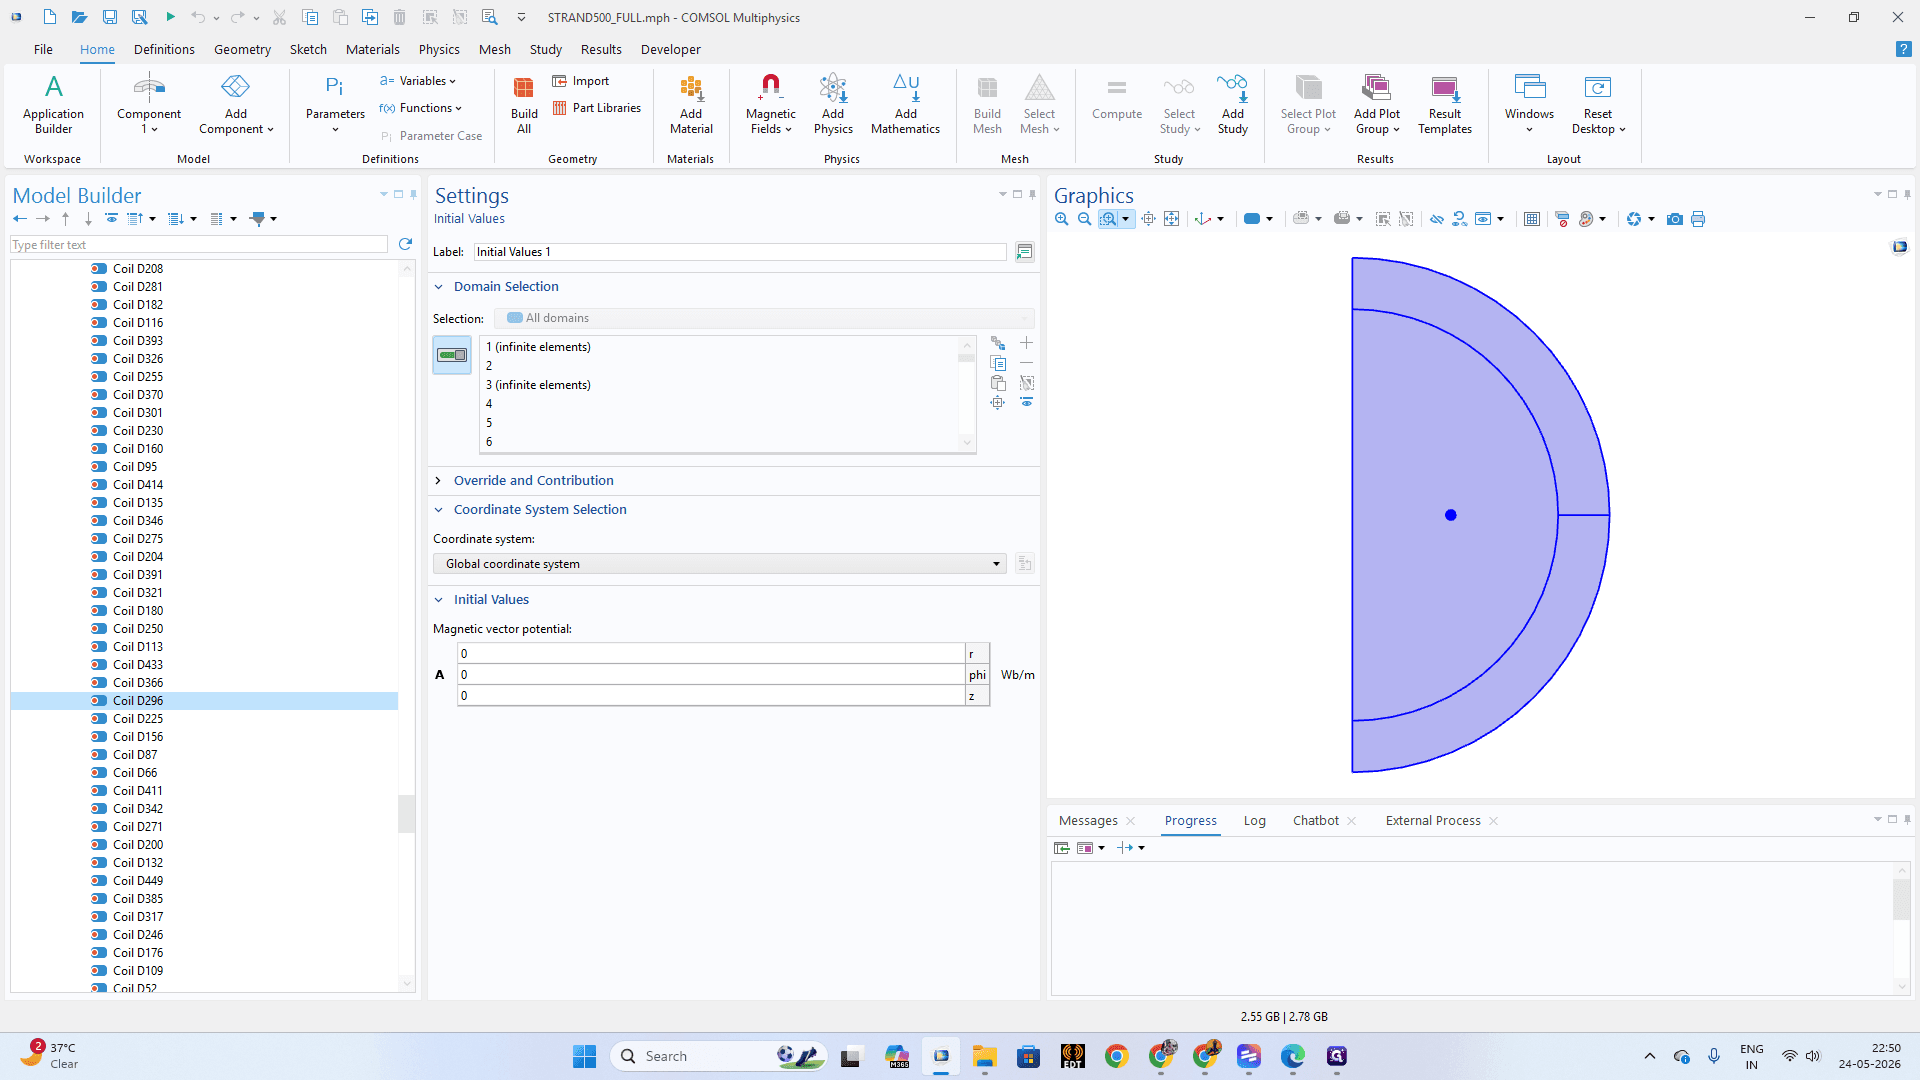The height and width of the screenshot is (1080, 1920).
Task: Click print icon in Graphics toolbar
Action: [1698, 219]
